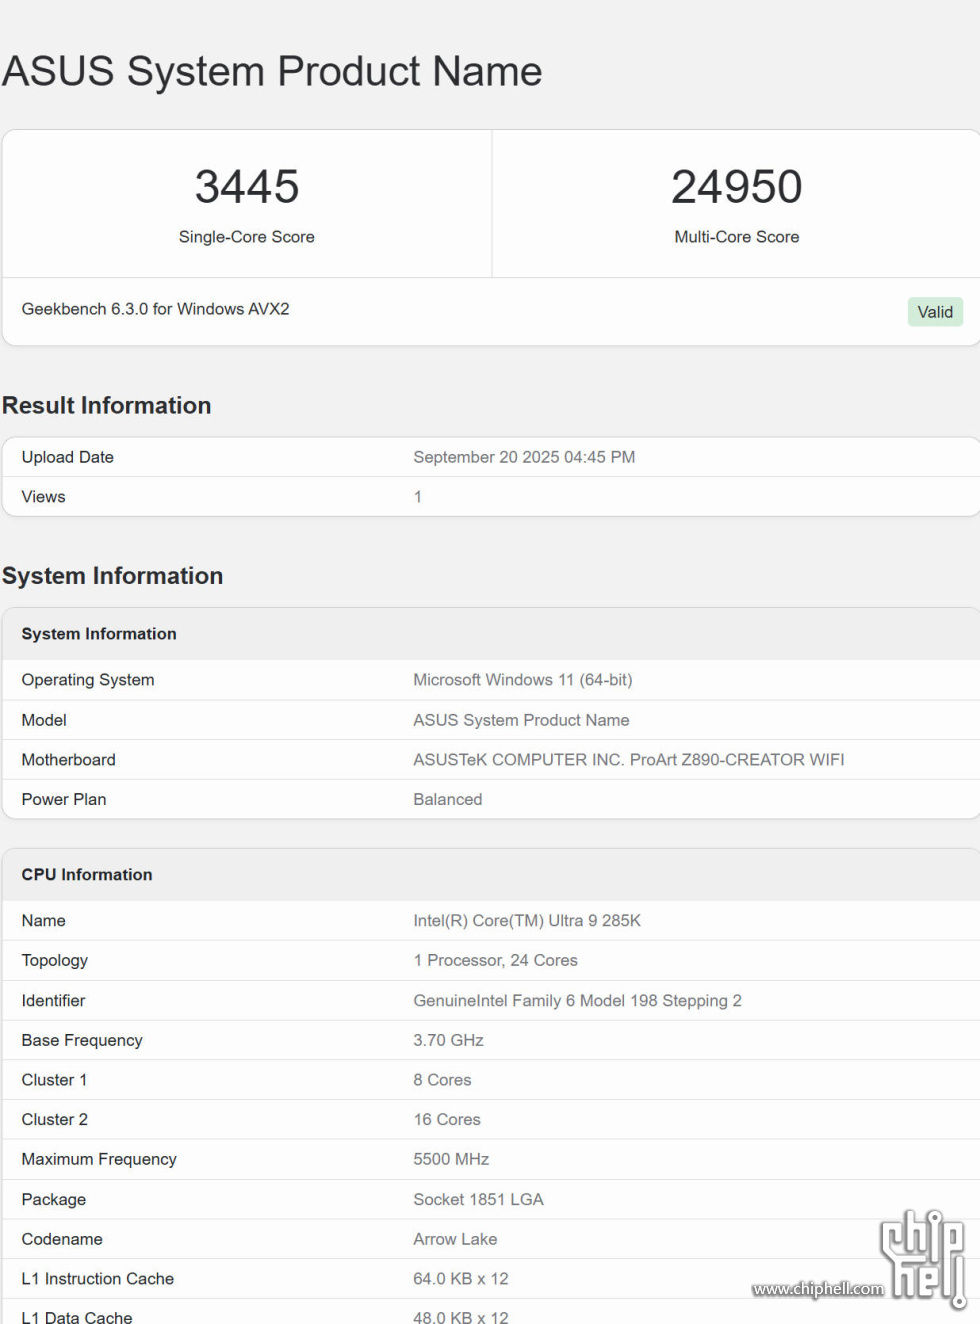Click the 1 Processor, 24 Cores topology value

[x=495, y=961]
